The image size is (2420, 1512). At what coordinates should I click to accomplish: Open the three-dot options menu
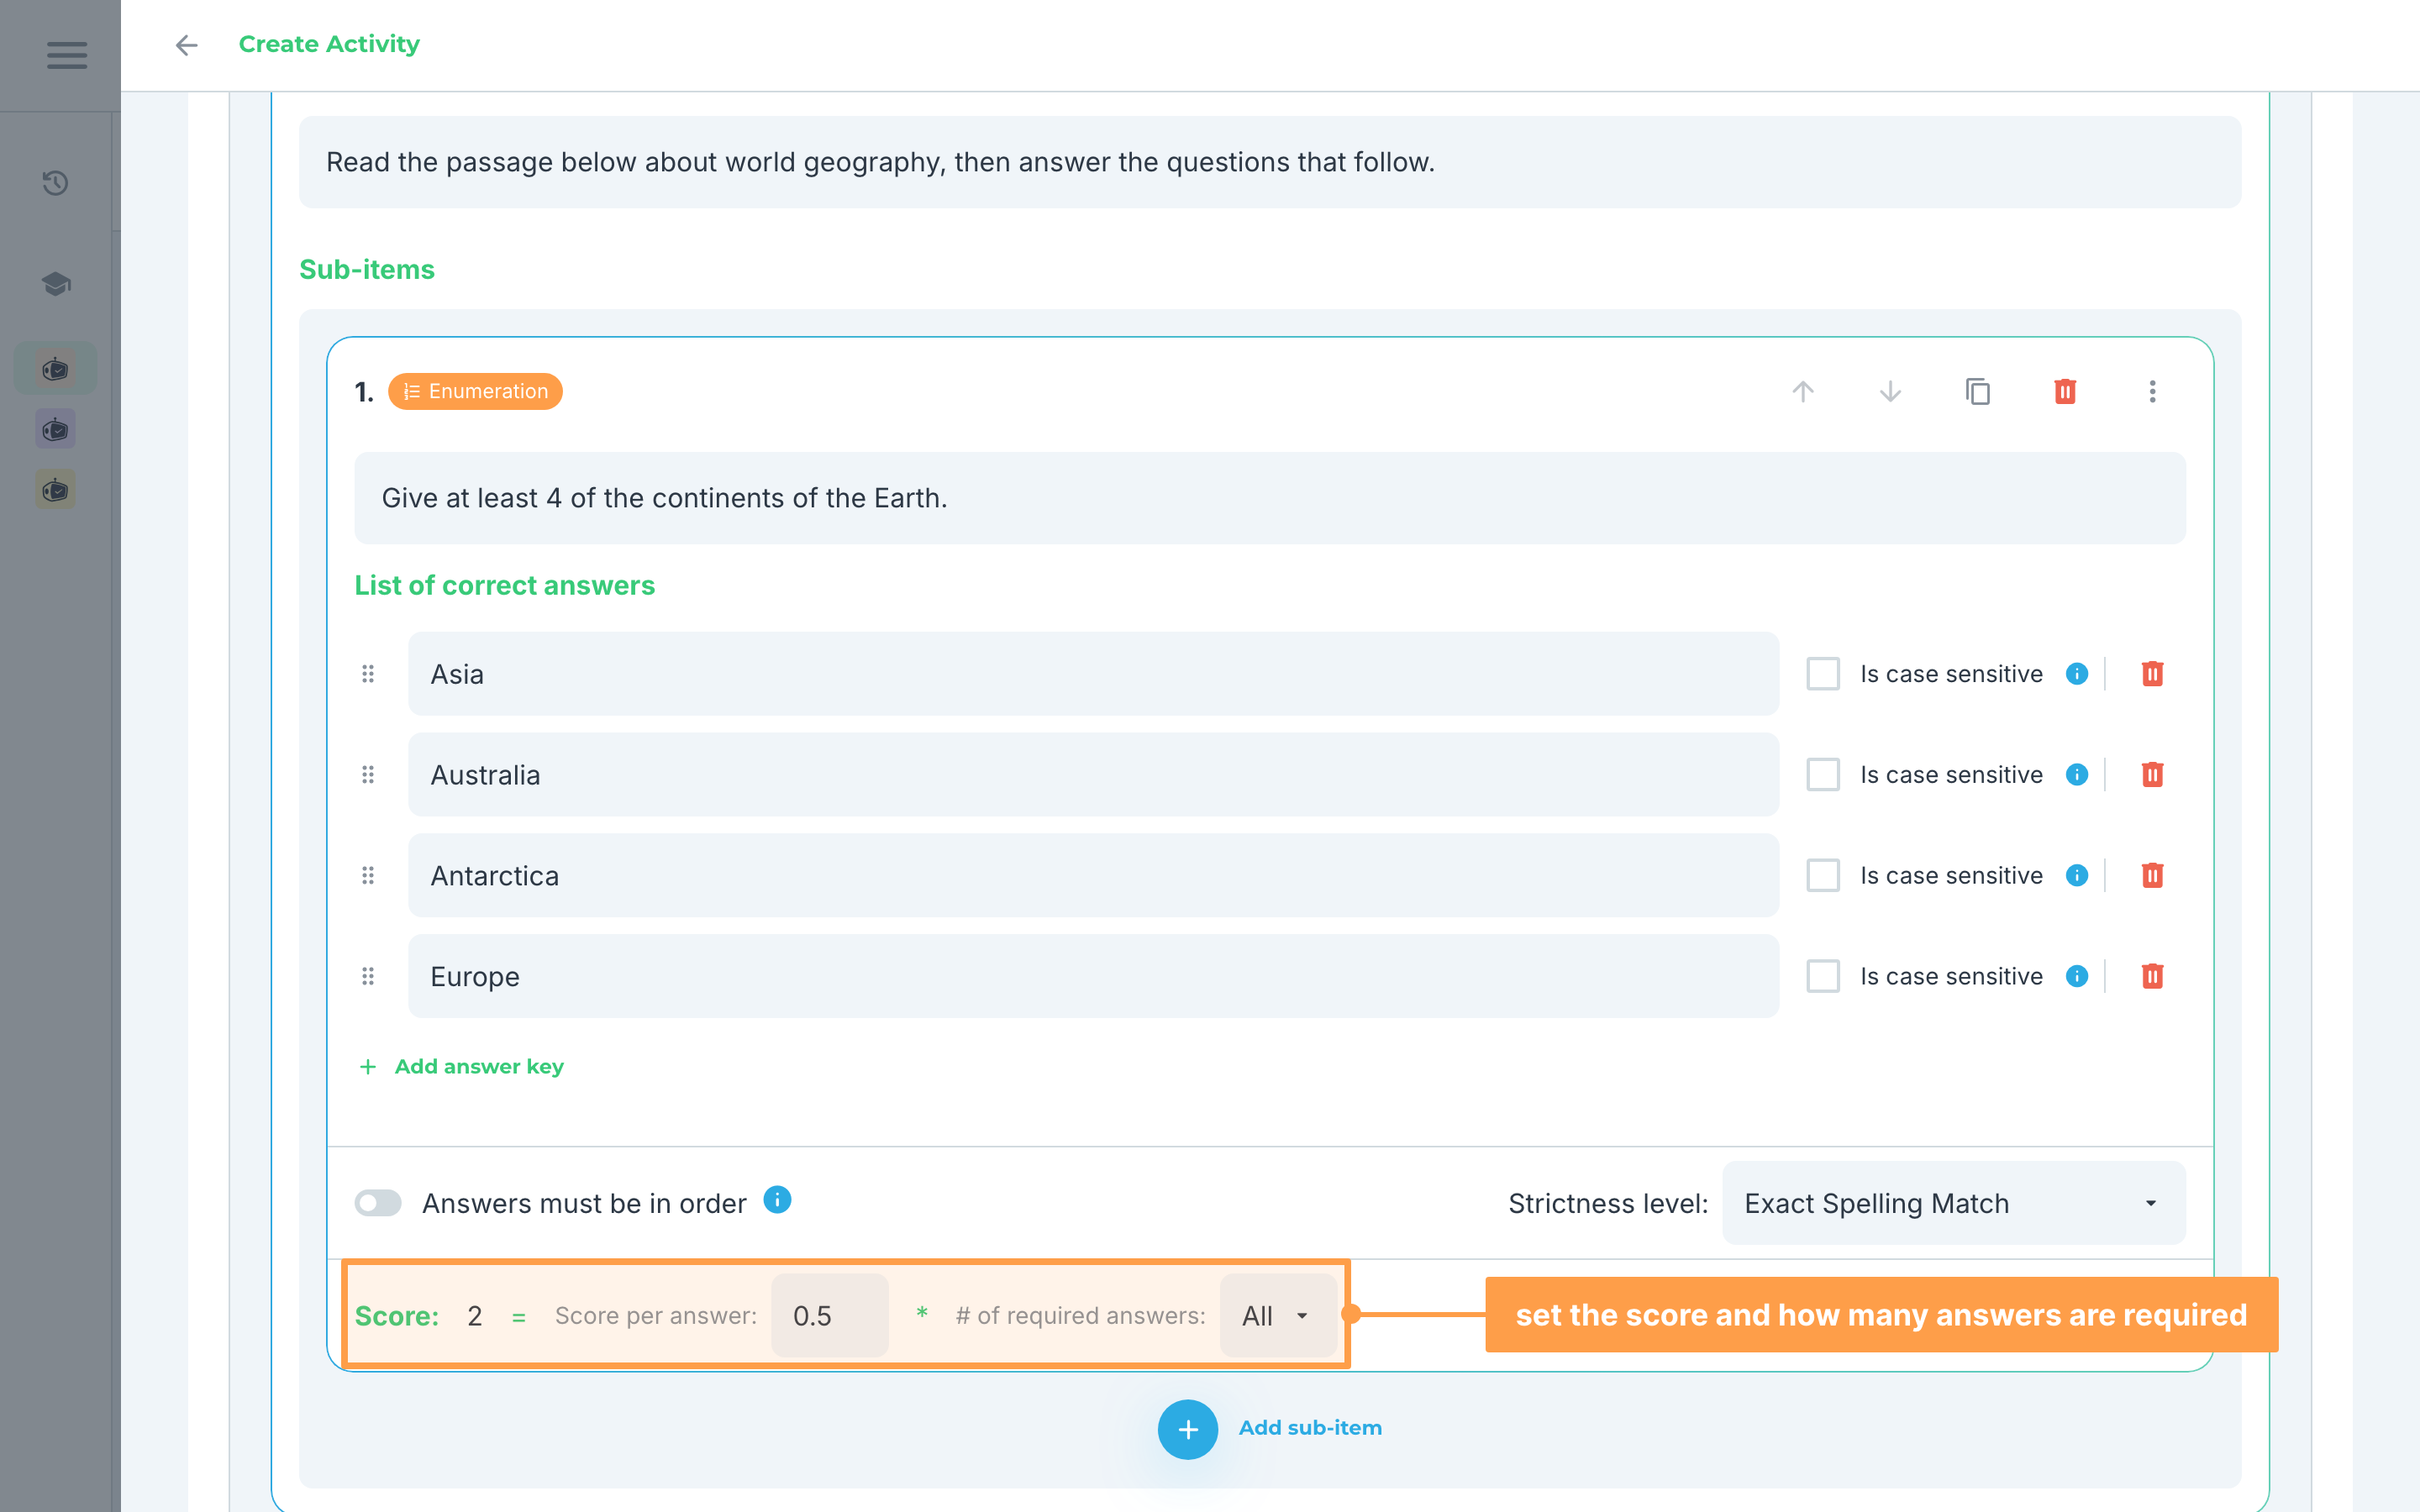click(x=2152, y=391)
